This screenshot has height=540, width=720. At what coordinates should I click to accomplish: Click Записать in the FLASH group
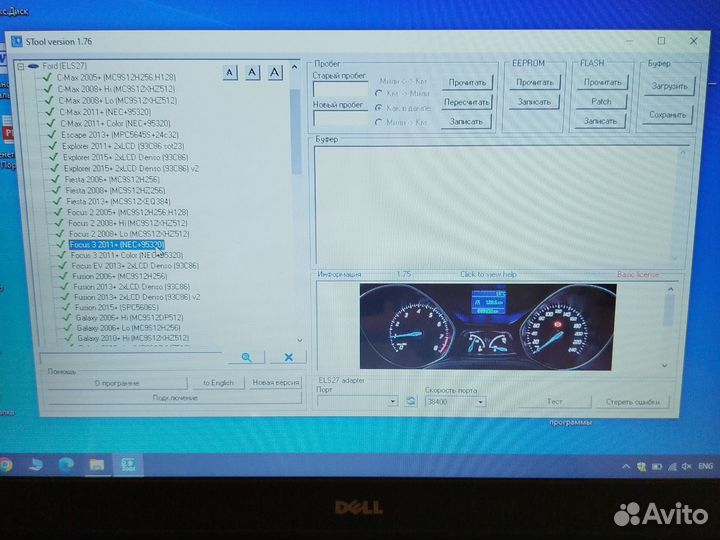(600, 121)
